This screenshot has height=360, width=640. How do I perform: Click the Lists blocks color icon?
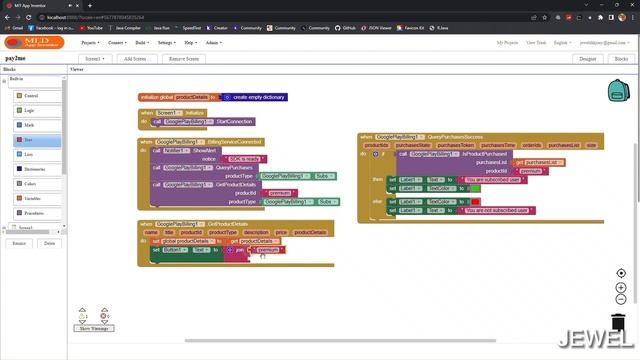pos(19,154)
